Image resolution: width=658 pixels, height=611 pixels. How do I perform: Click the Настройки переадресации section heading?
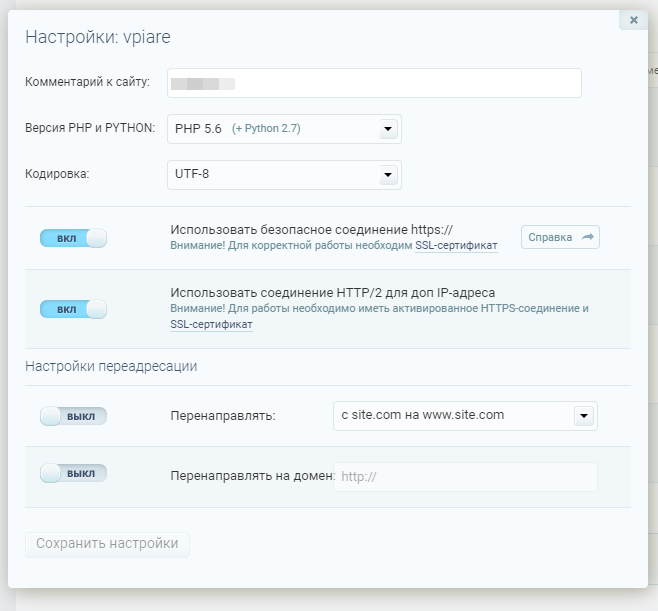click(x=111, y=366)
